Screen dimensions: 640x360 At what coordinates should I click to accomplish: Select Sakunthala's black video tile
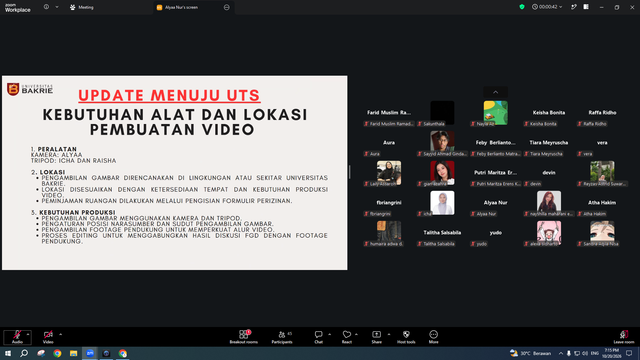[442, 113]
